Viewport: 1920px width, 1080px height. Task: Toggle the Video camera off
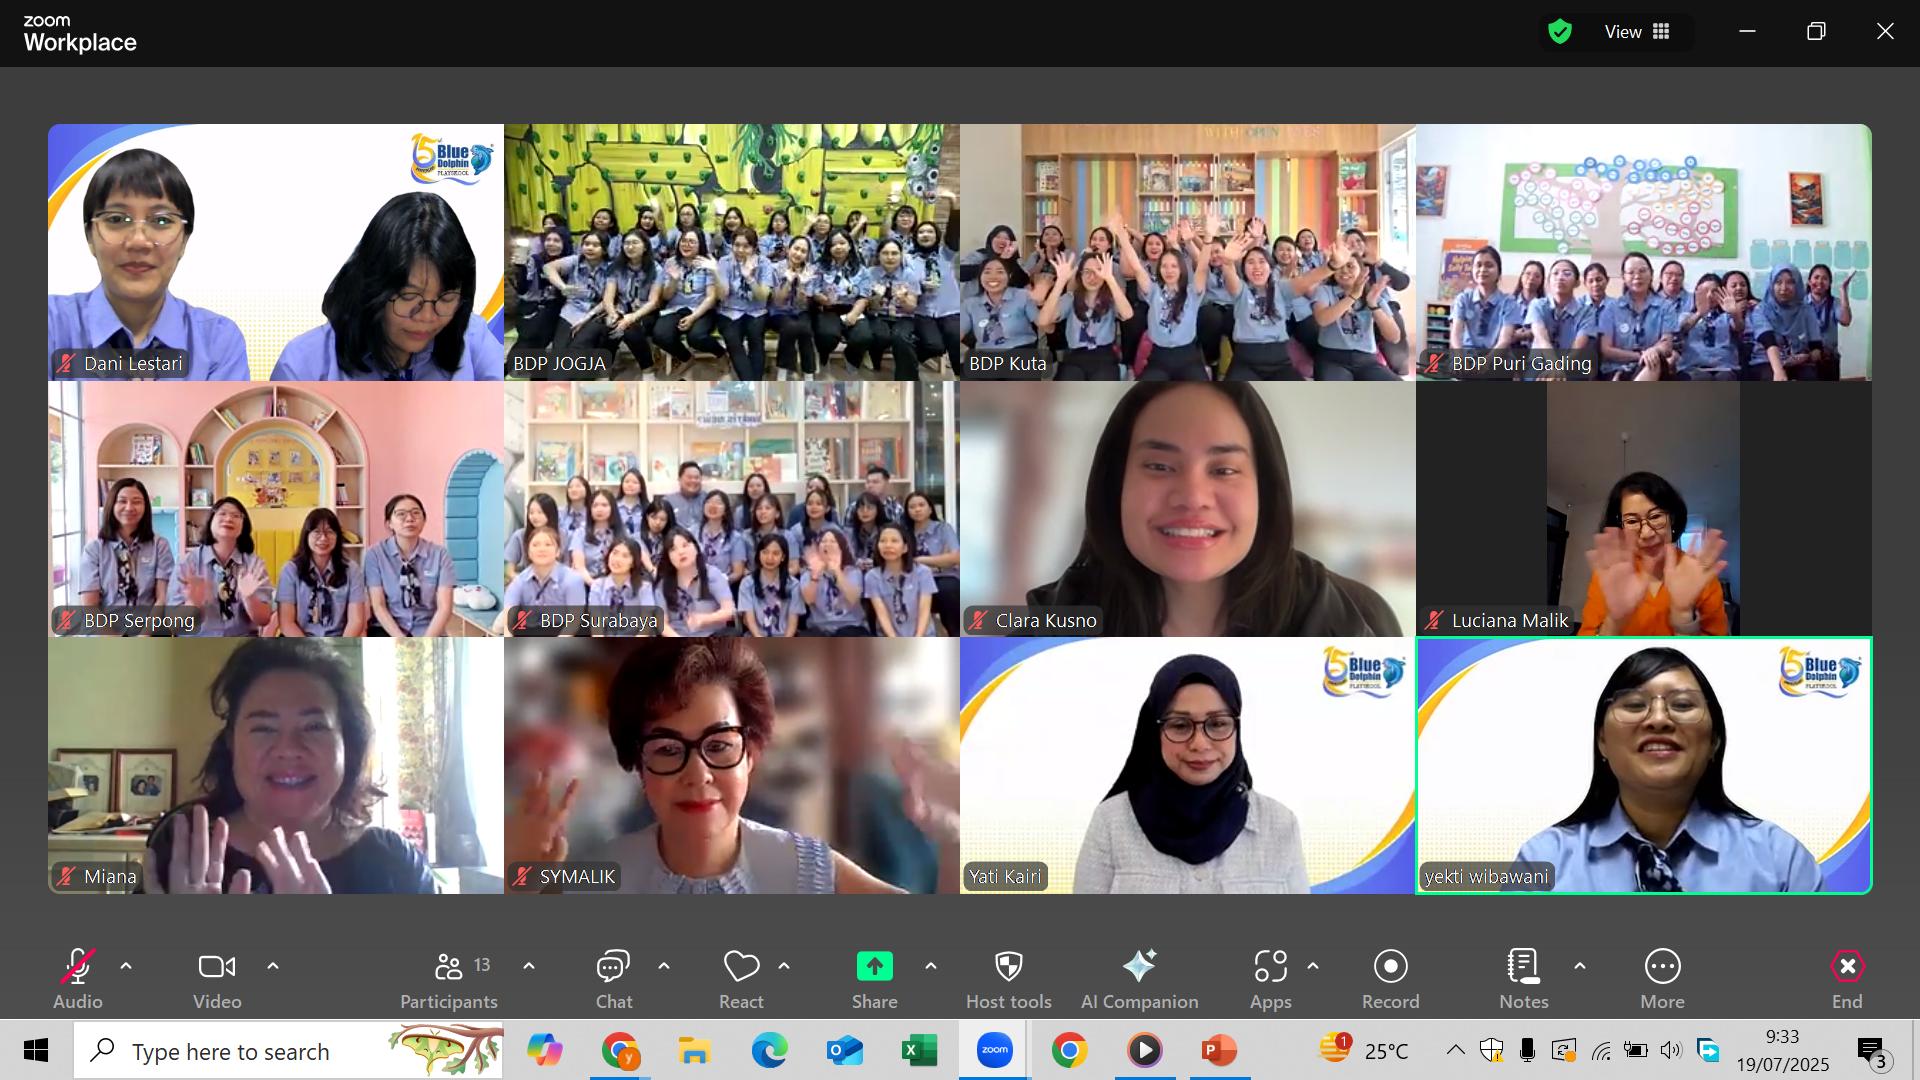pyautogui.click(x=217, y=967)
